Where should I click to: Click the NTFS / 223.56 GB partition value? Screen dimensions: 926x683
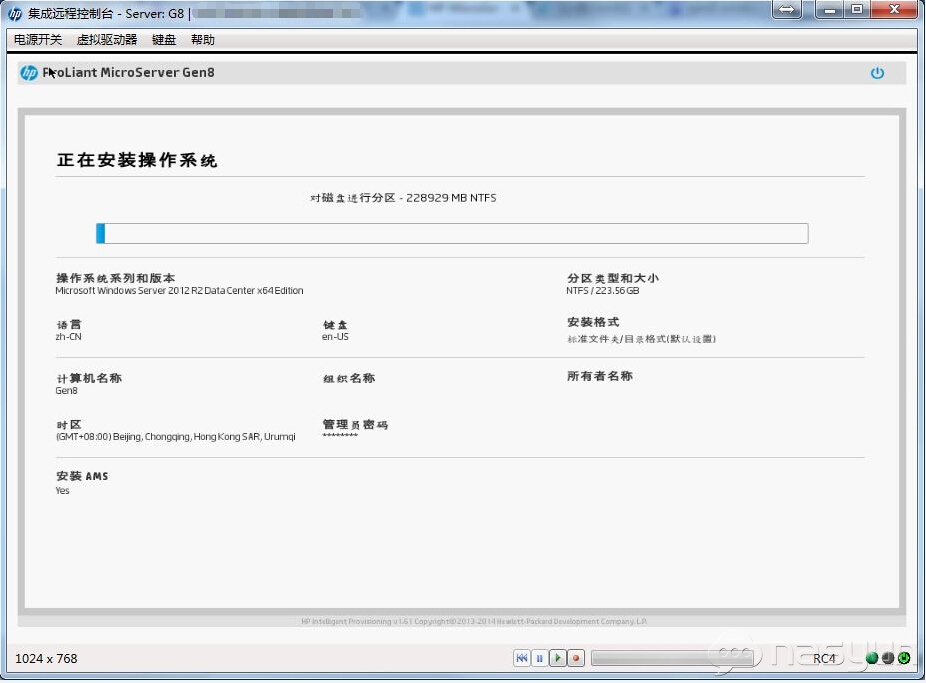pos(602,290)
